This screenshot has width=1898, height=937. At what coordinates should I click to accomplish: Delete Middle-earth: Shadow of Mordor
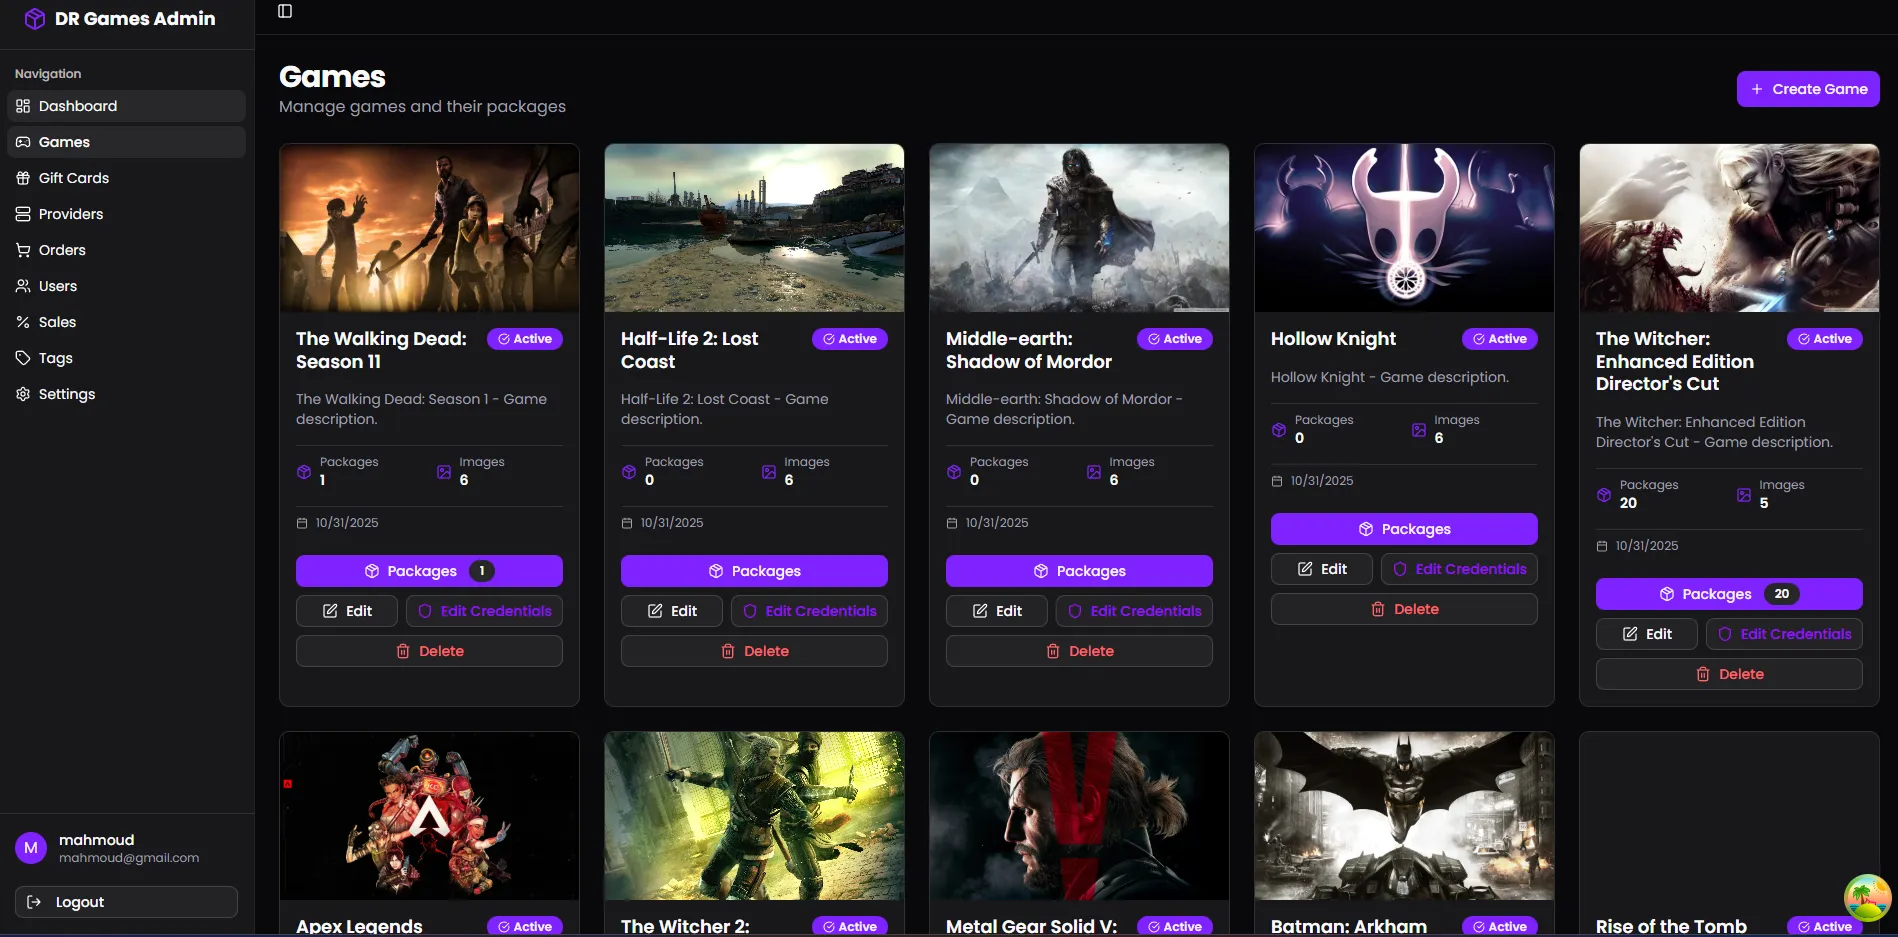click(1079, 651)
